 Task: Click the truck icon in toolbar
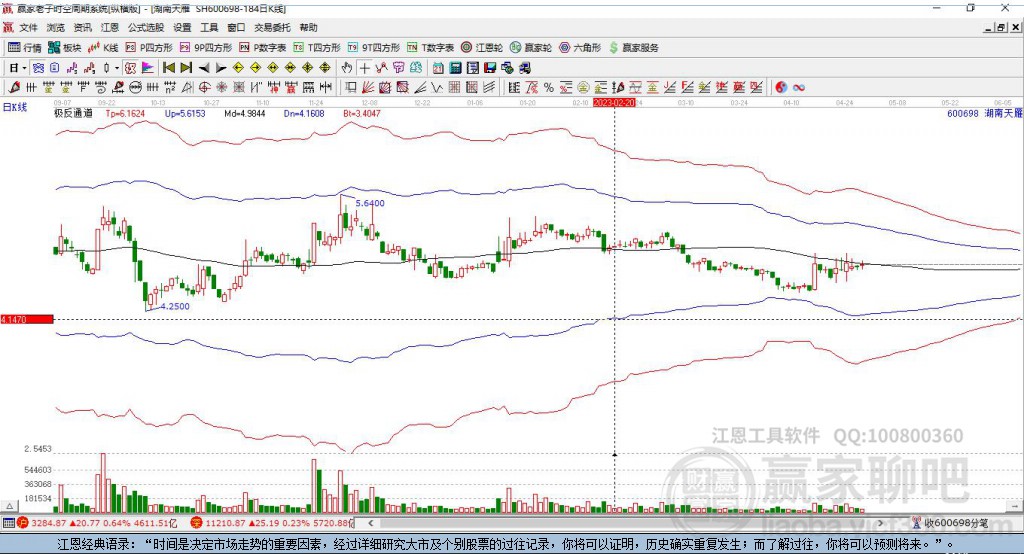(x=524, y=68)
